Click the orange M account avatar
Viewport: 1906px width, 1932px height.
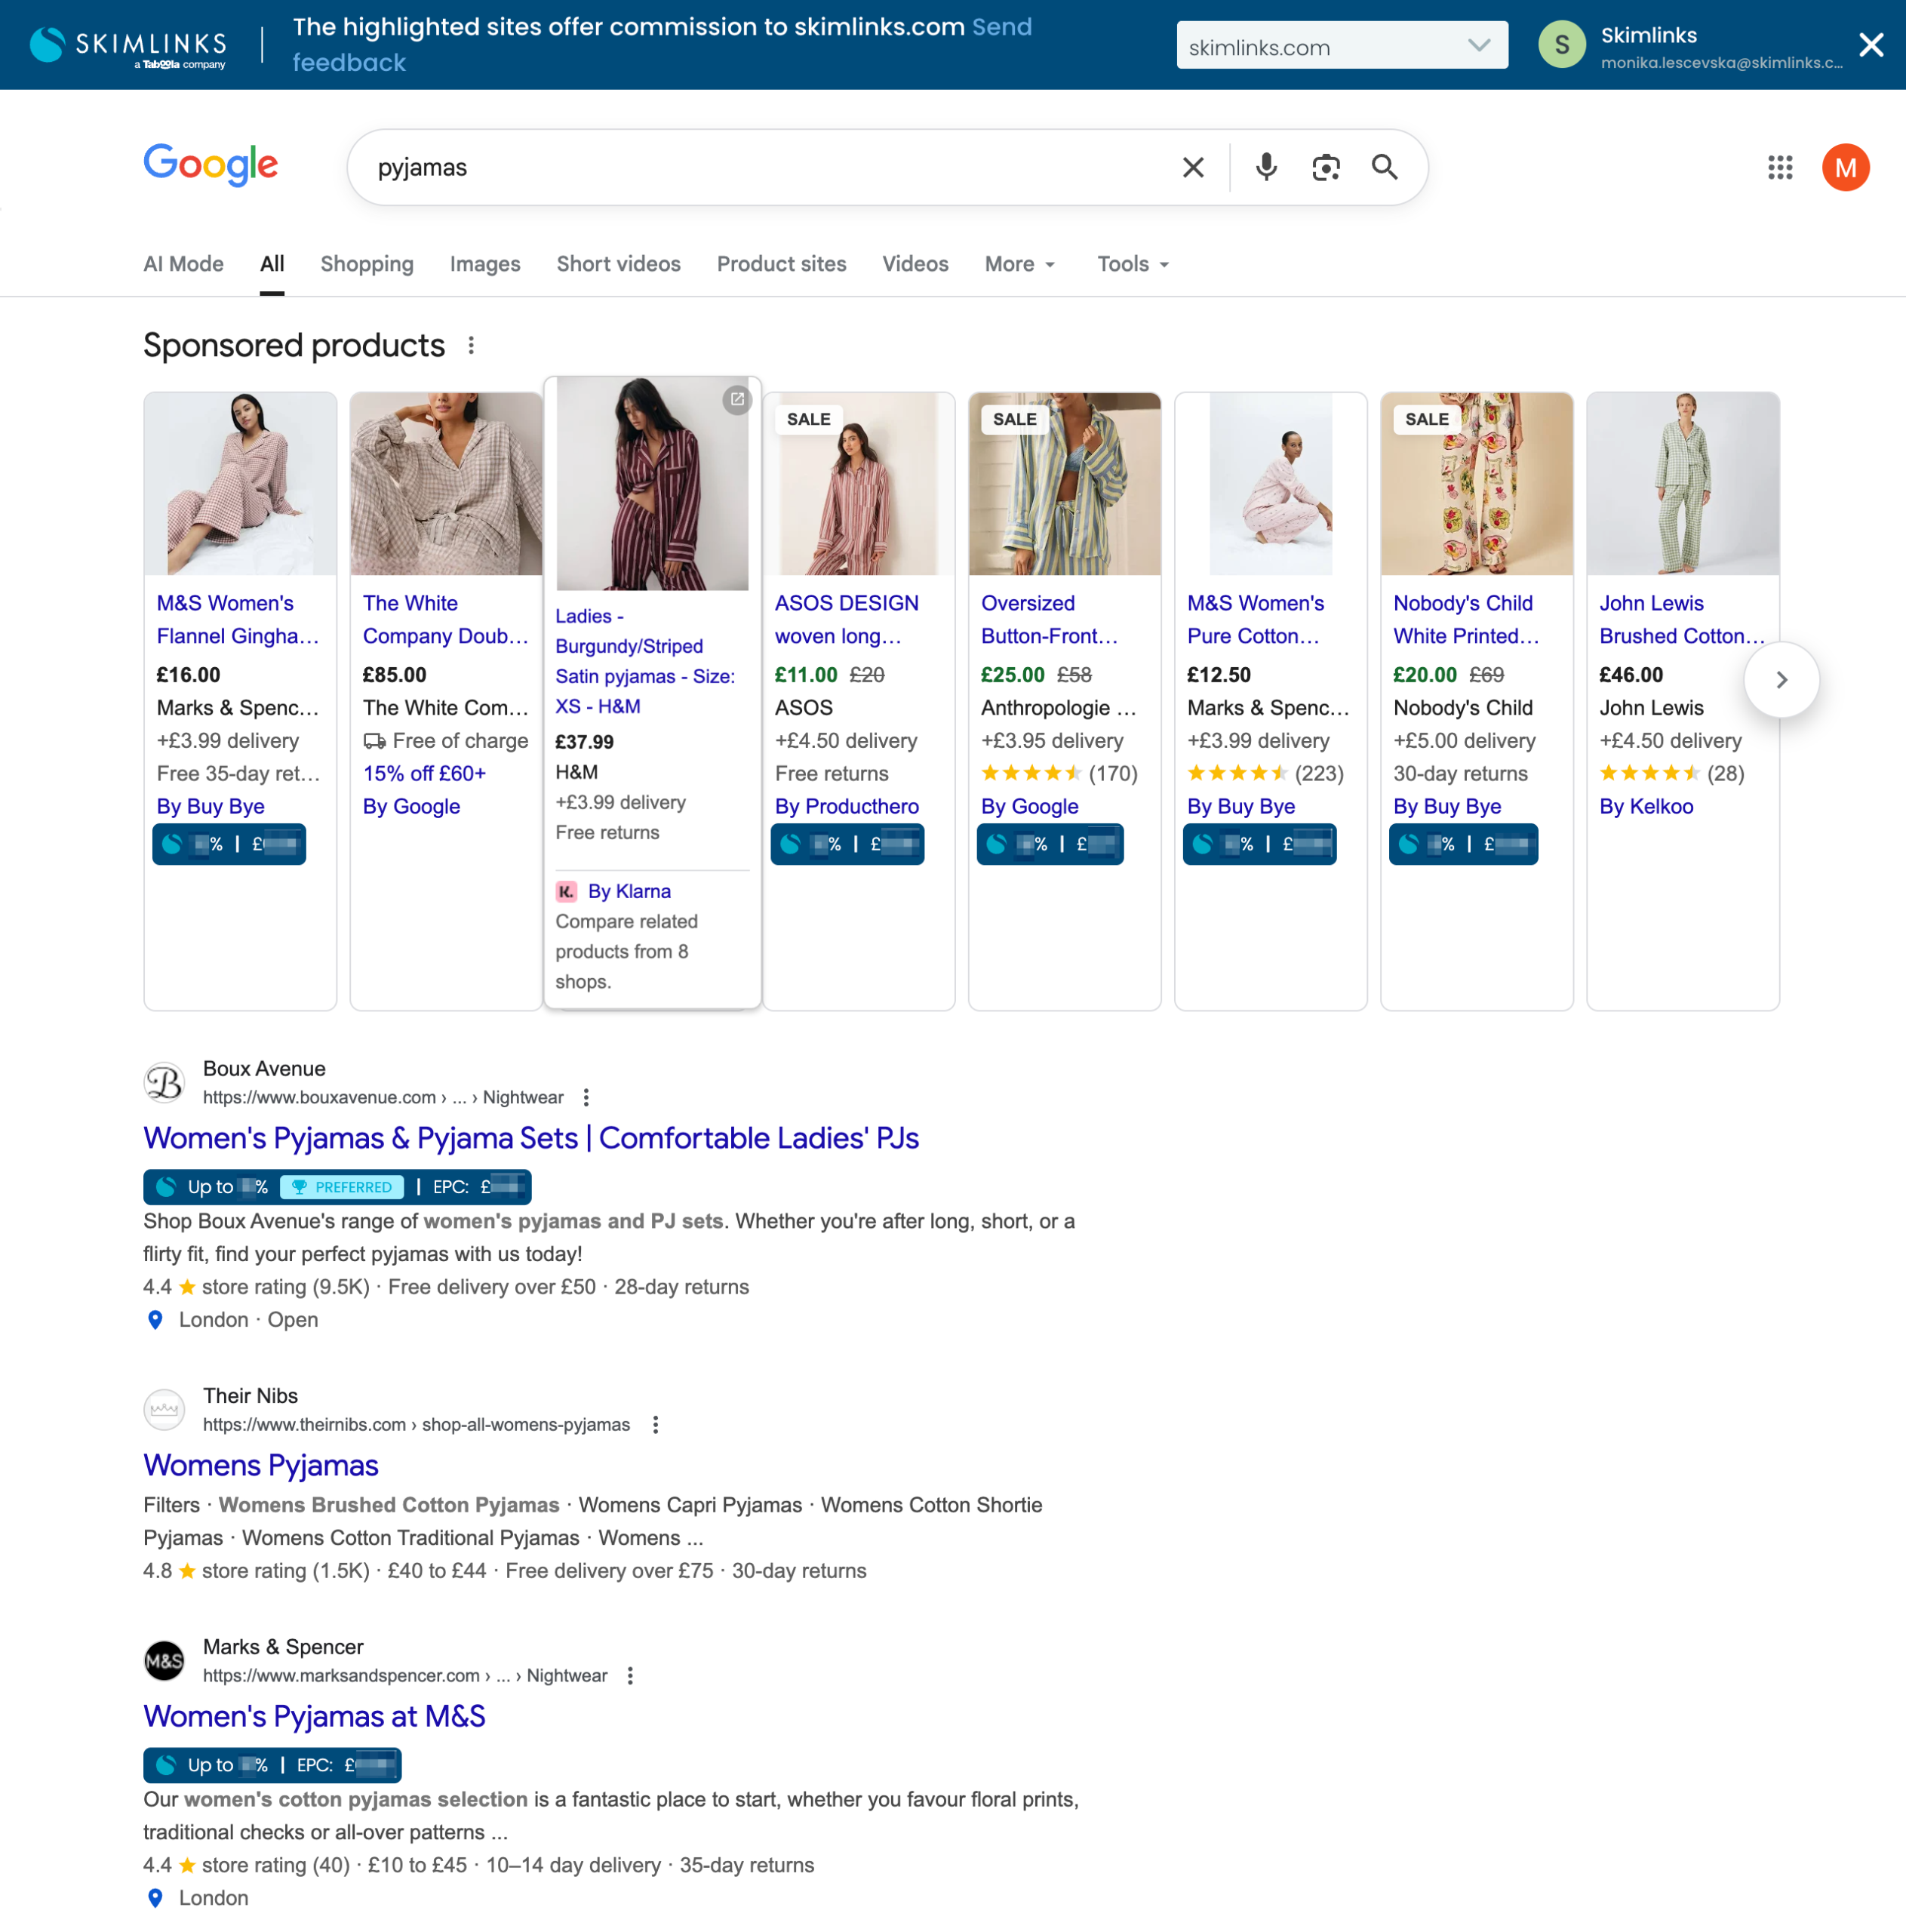point(1845,167)
